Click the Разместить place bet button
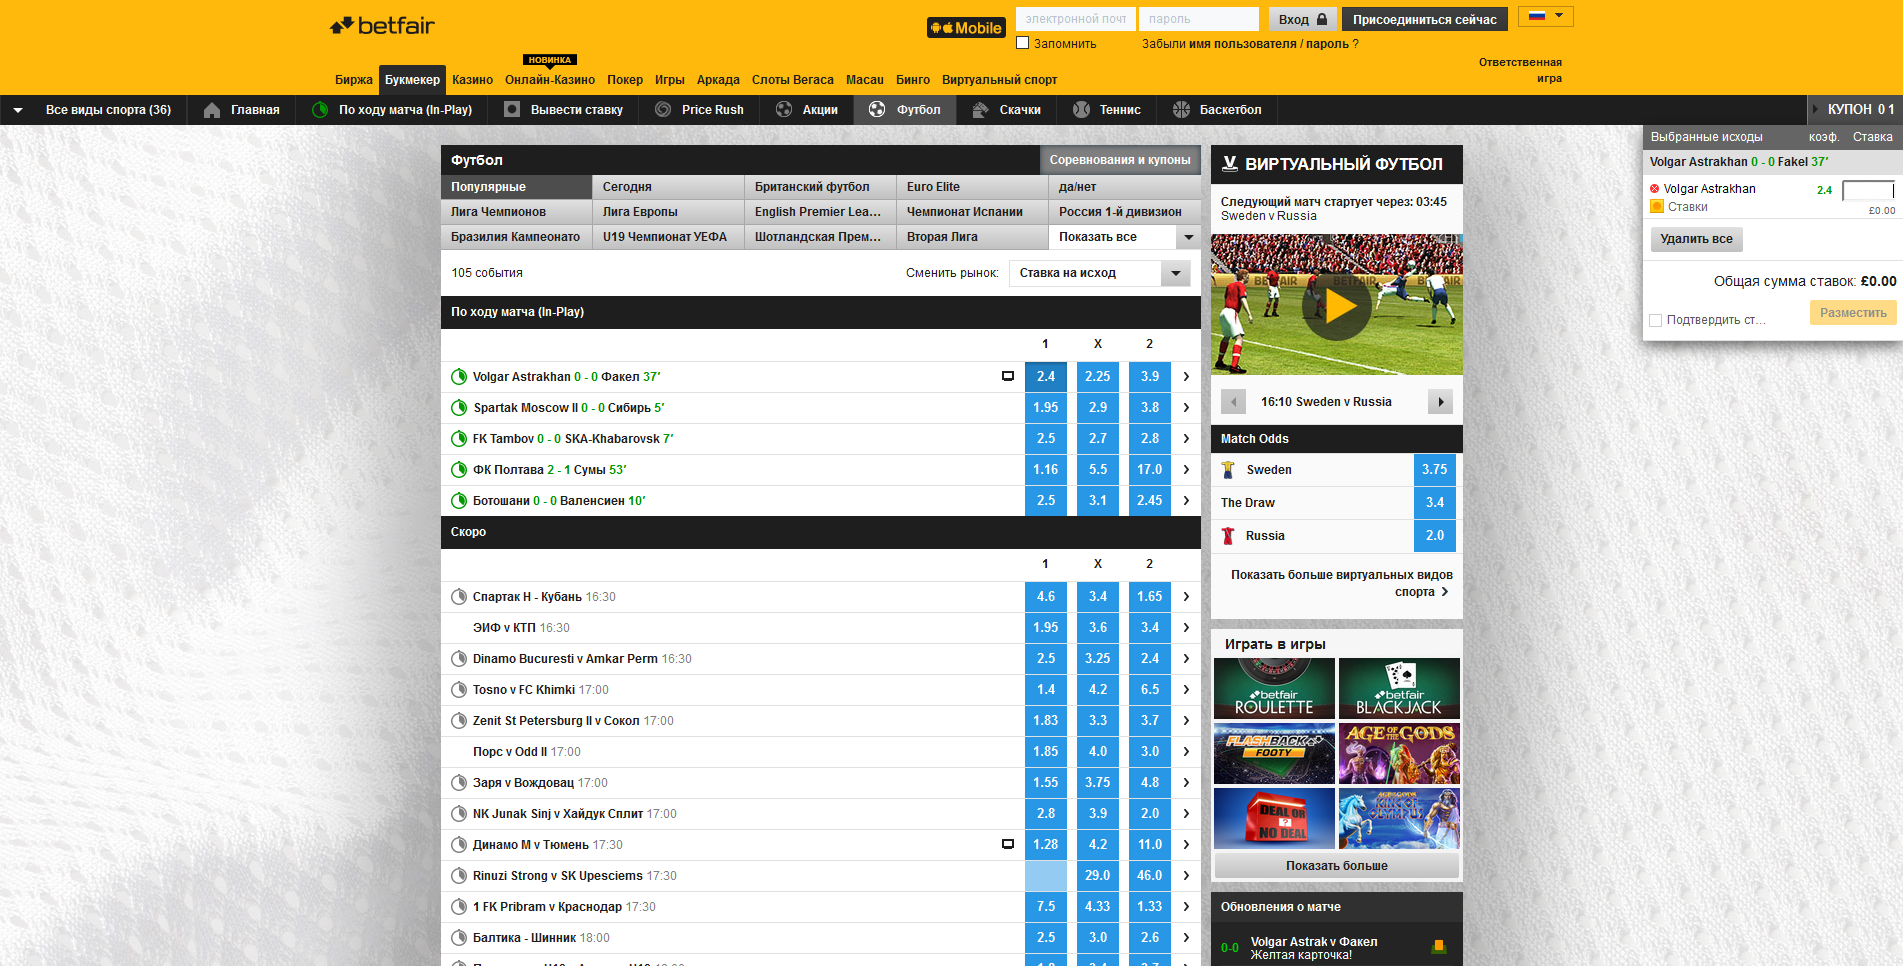The height and width of the screenshot is (966, 1903). 1853,313
